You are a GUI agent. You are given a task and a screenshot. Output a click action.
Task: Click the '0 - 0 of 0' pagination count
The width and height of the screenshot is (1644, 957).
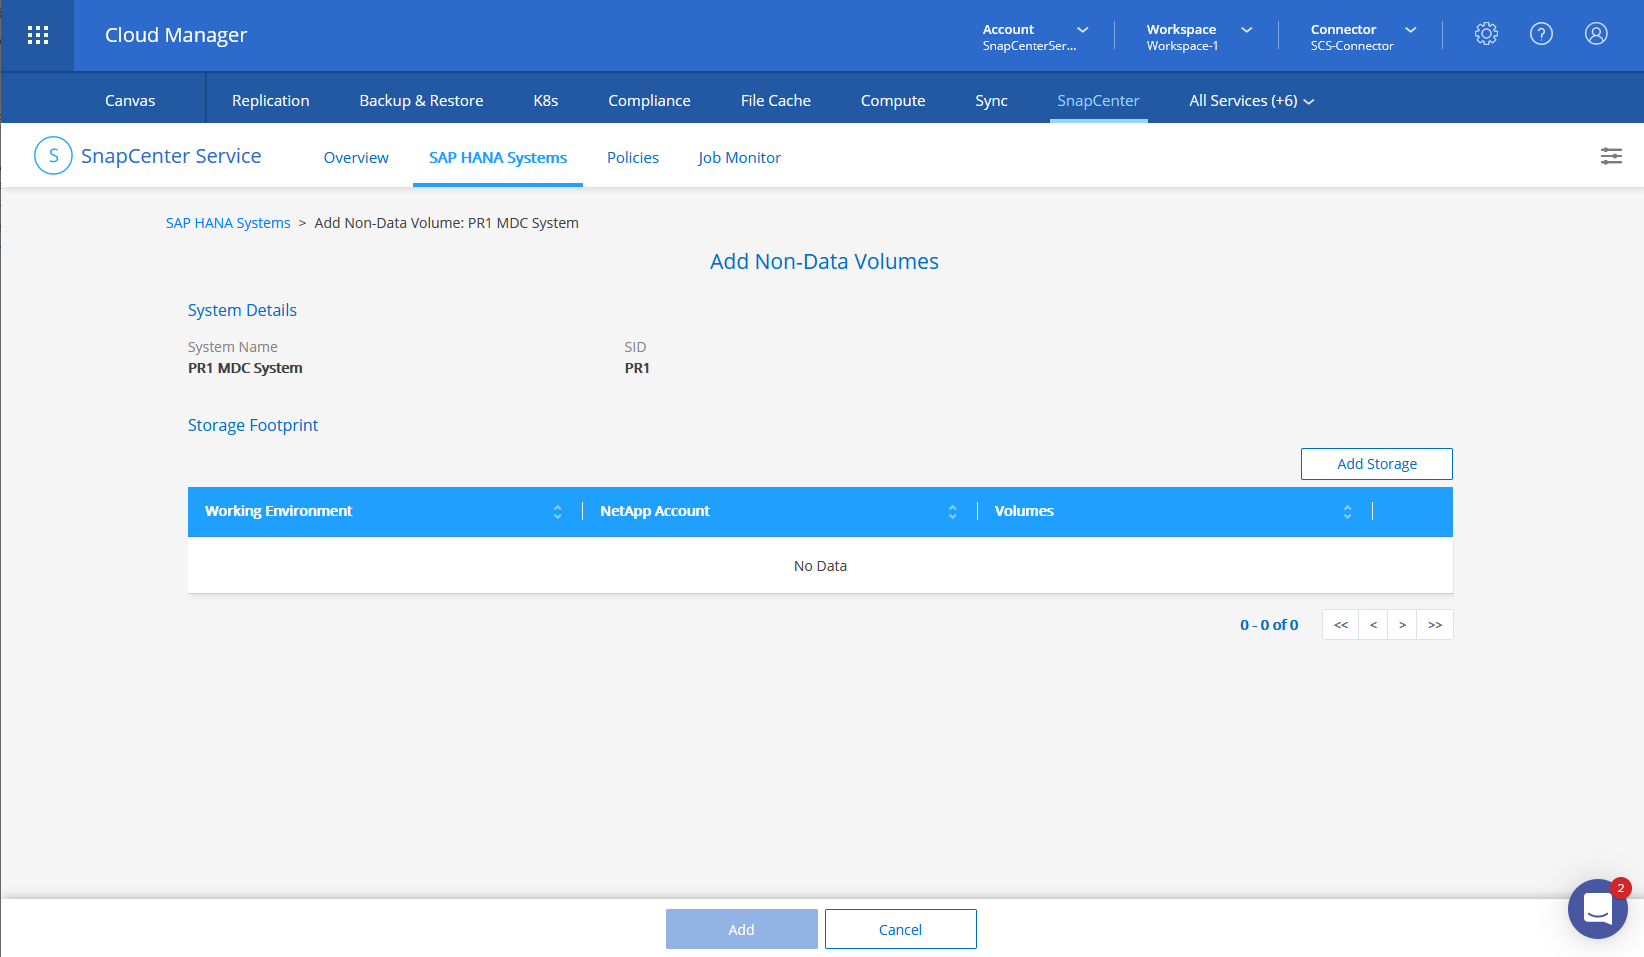(x=1269, y=625)
